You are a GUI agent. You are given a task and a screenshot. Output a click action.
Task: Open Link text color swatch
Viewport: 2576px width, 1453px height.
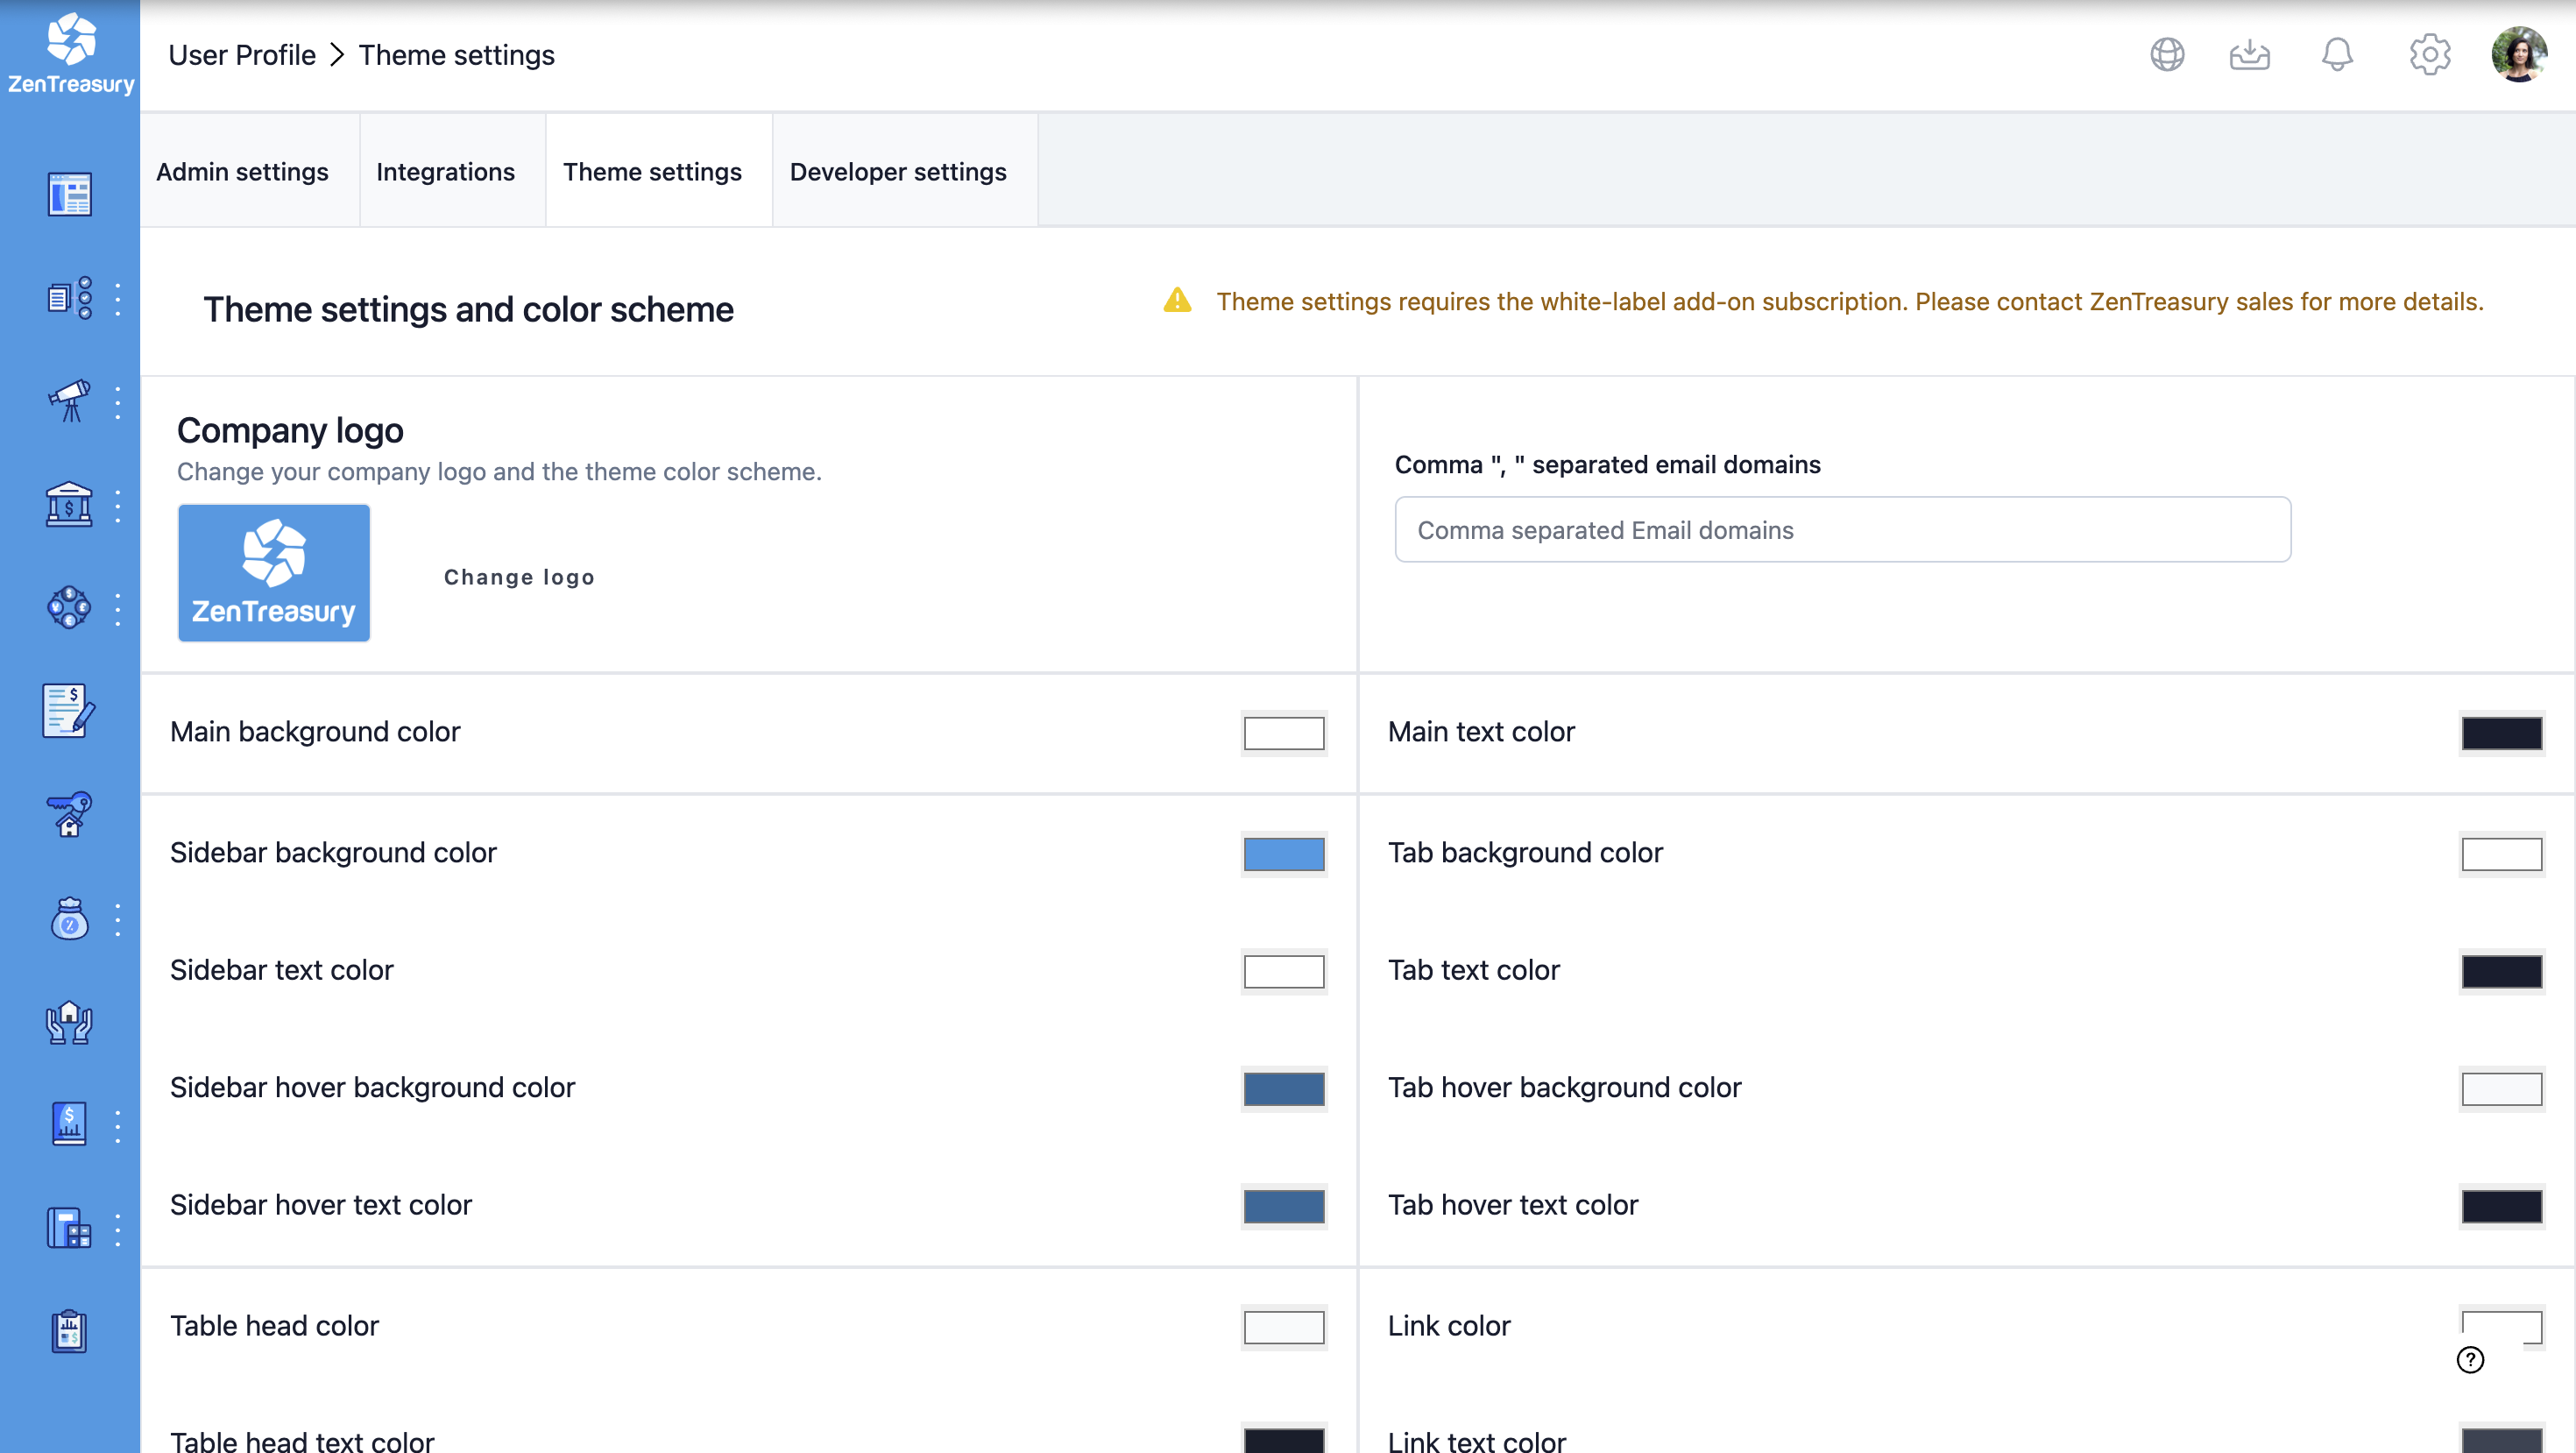pyautogui.click(x=2501, y=1438)
